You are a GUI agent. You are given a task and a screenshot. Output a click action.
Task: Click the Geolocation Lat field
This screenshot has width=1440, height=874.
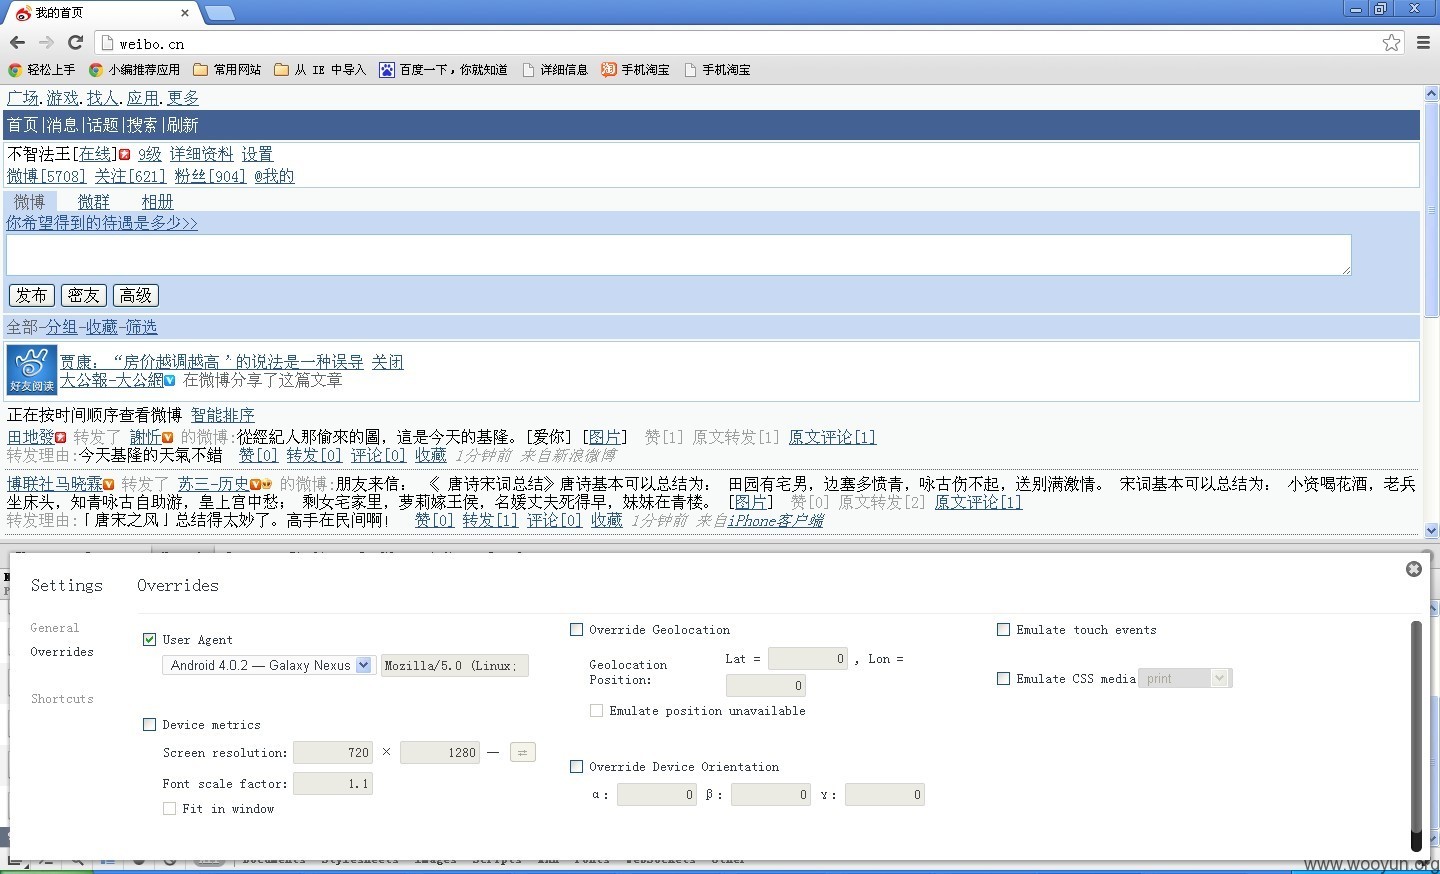point(808,658)
